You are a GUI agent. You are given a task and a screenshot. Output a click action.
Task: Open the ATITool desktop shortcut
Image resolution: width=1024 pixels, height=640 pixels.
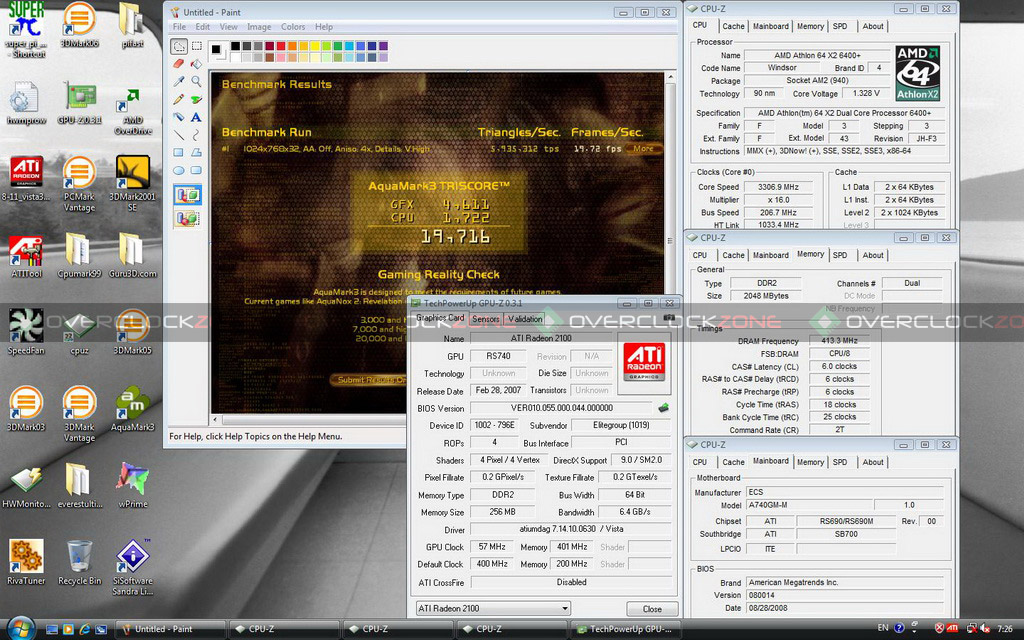26,256
